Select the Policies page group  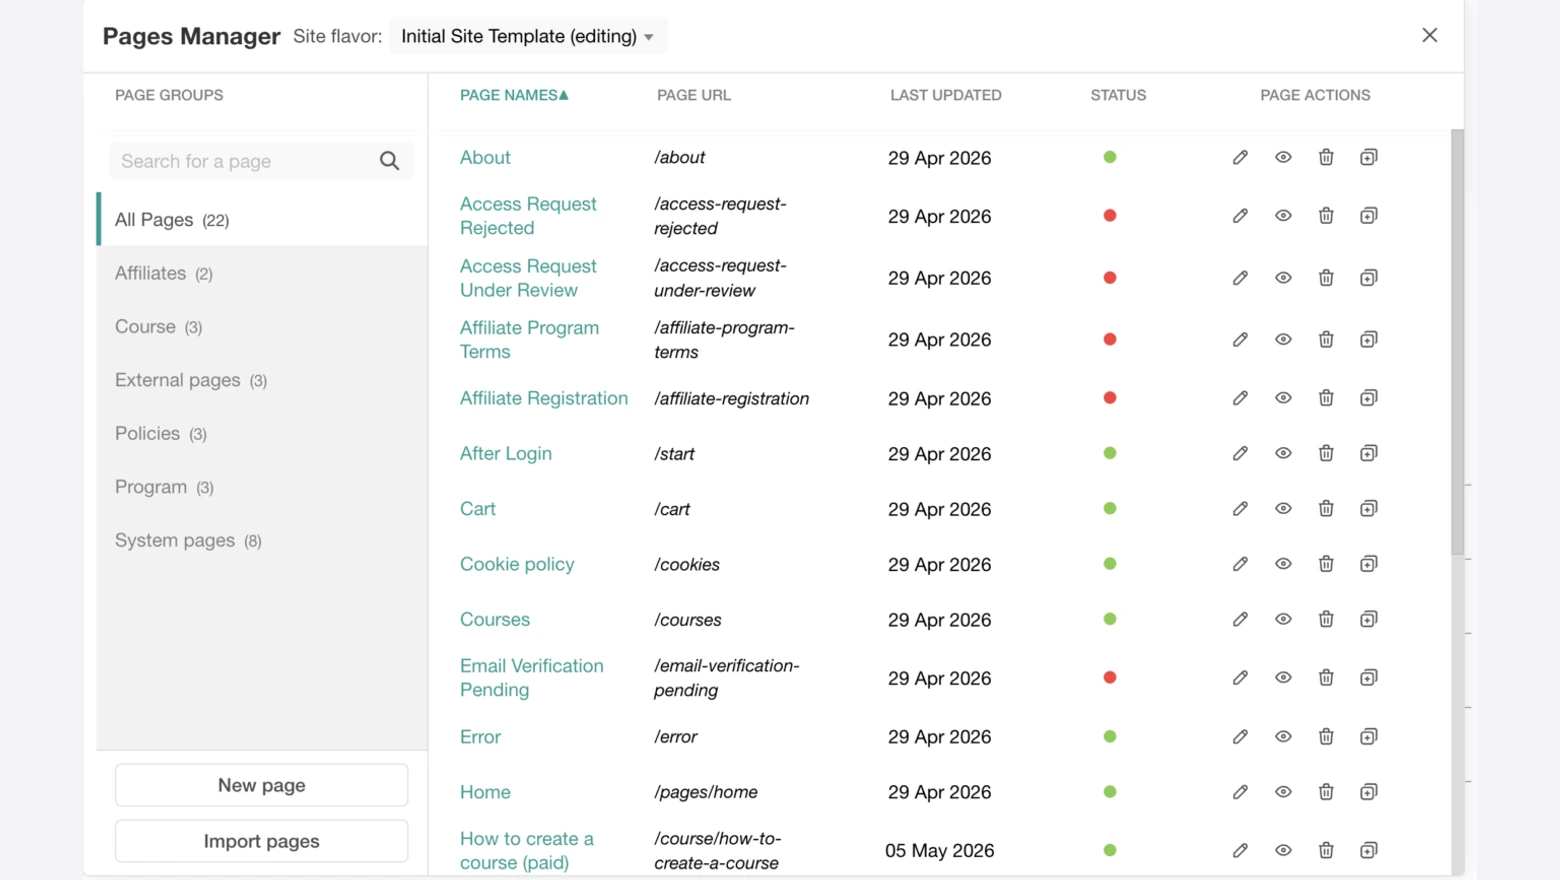point(262,433)
